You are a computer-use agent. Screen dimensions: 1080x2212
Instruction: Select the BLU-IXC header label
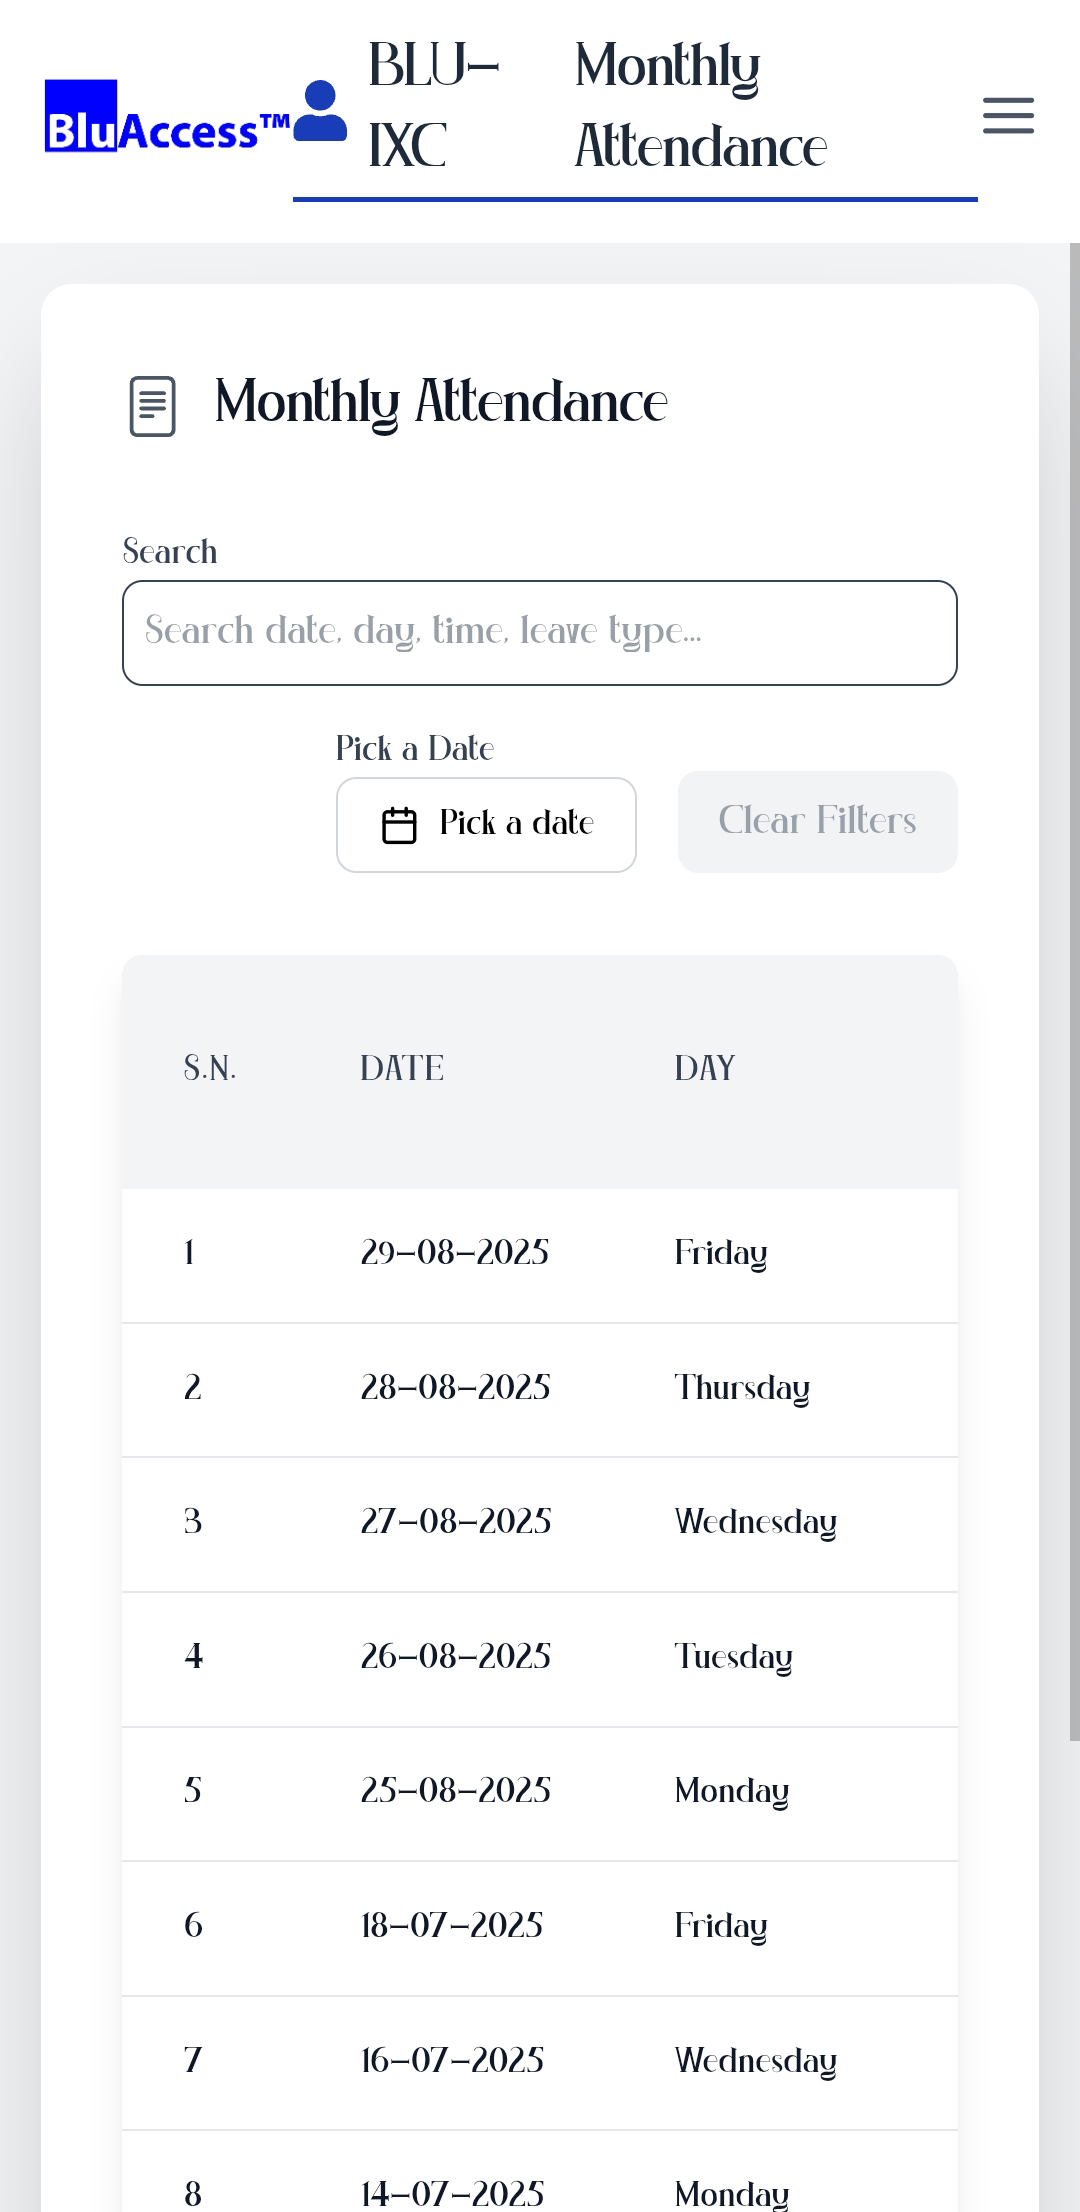click(433, 106)
